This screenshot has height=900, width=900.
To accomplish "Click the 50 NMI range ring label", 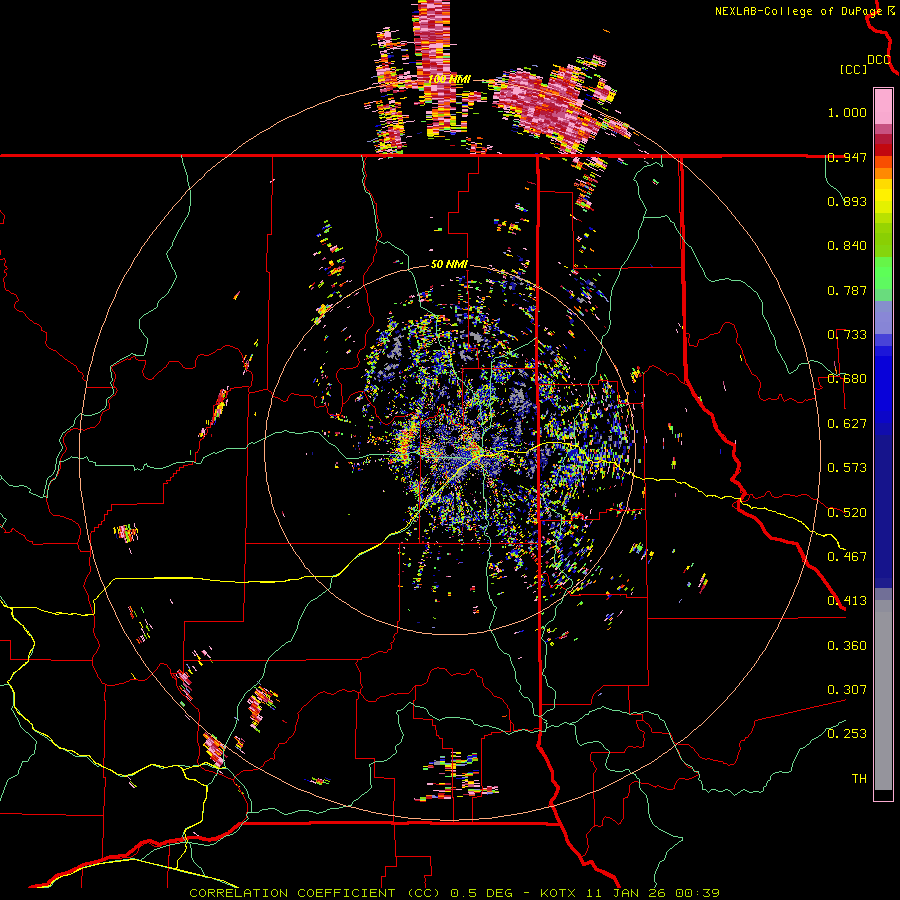I will click(x=449, y=264).
